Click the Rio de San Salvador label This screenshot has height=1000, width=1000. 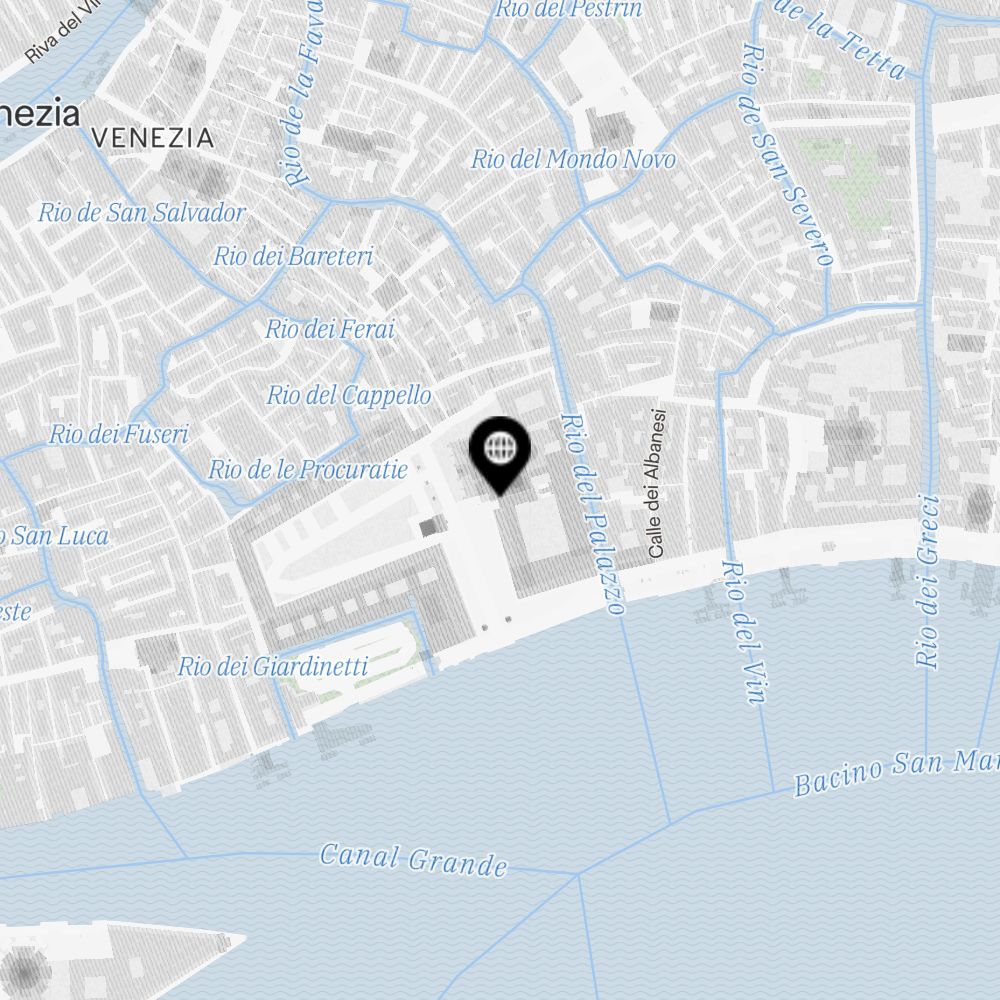[x=142, y=212]
